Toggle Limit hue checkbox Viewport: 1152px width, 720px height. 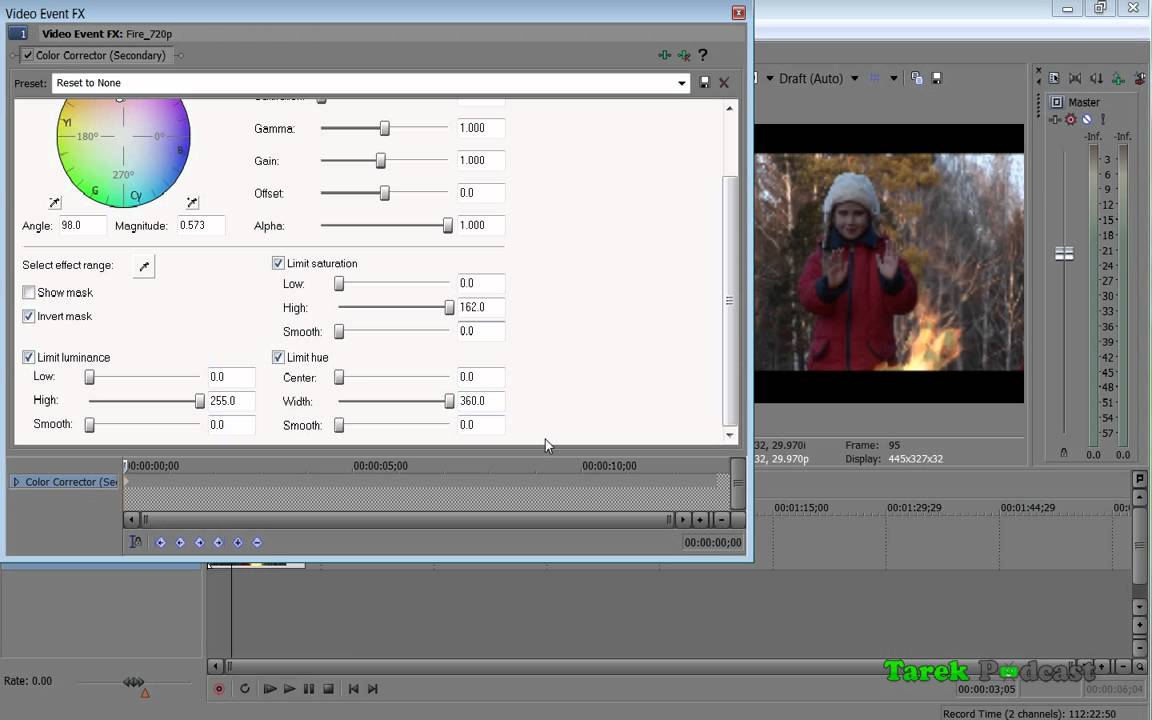pyautogui.click(x=278, y=357)
